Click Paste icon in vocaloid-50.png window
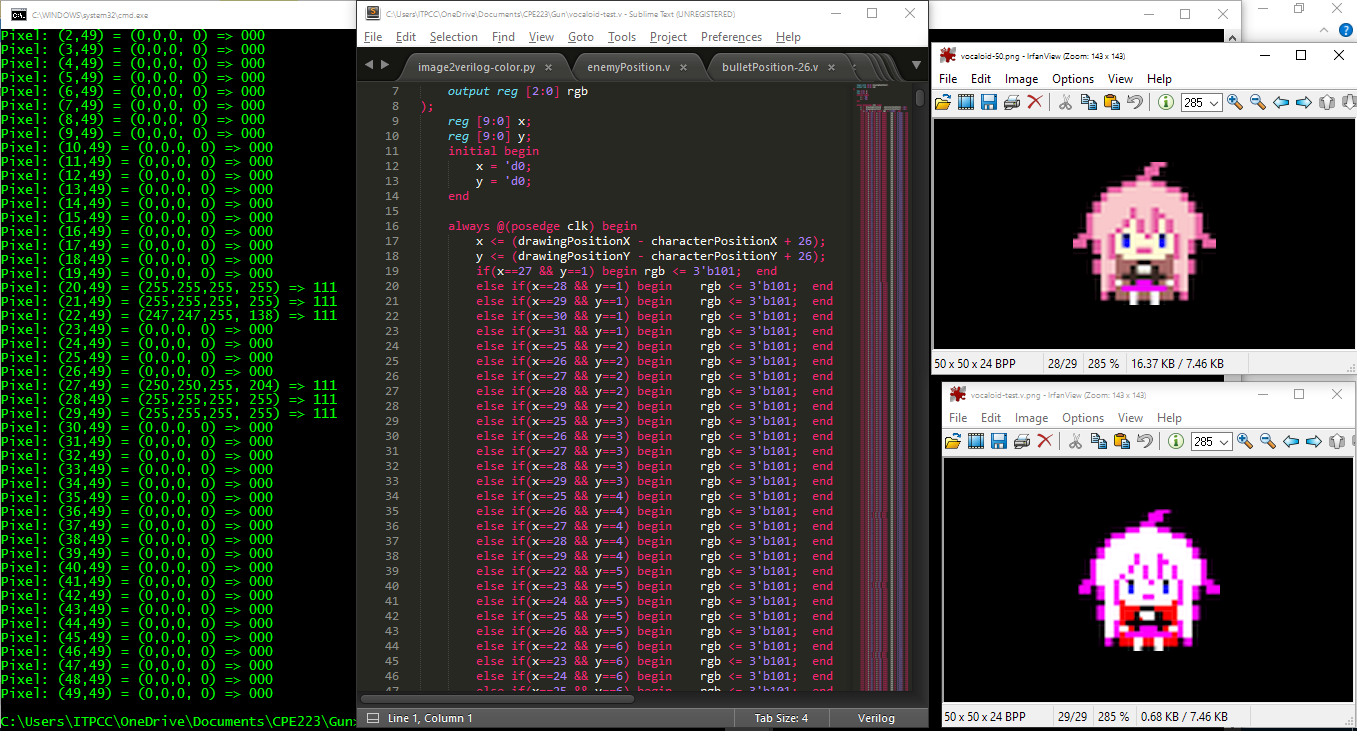The width and height of the screenshot is (1357, 731). (x=1112, y=102)
